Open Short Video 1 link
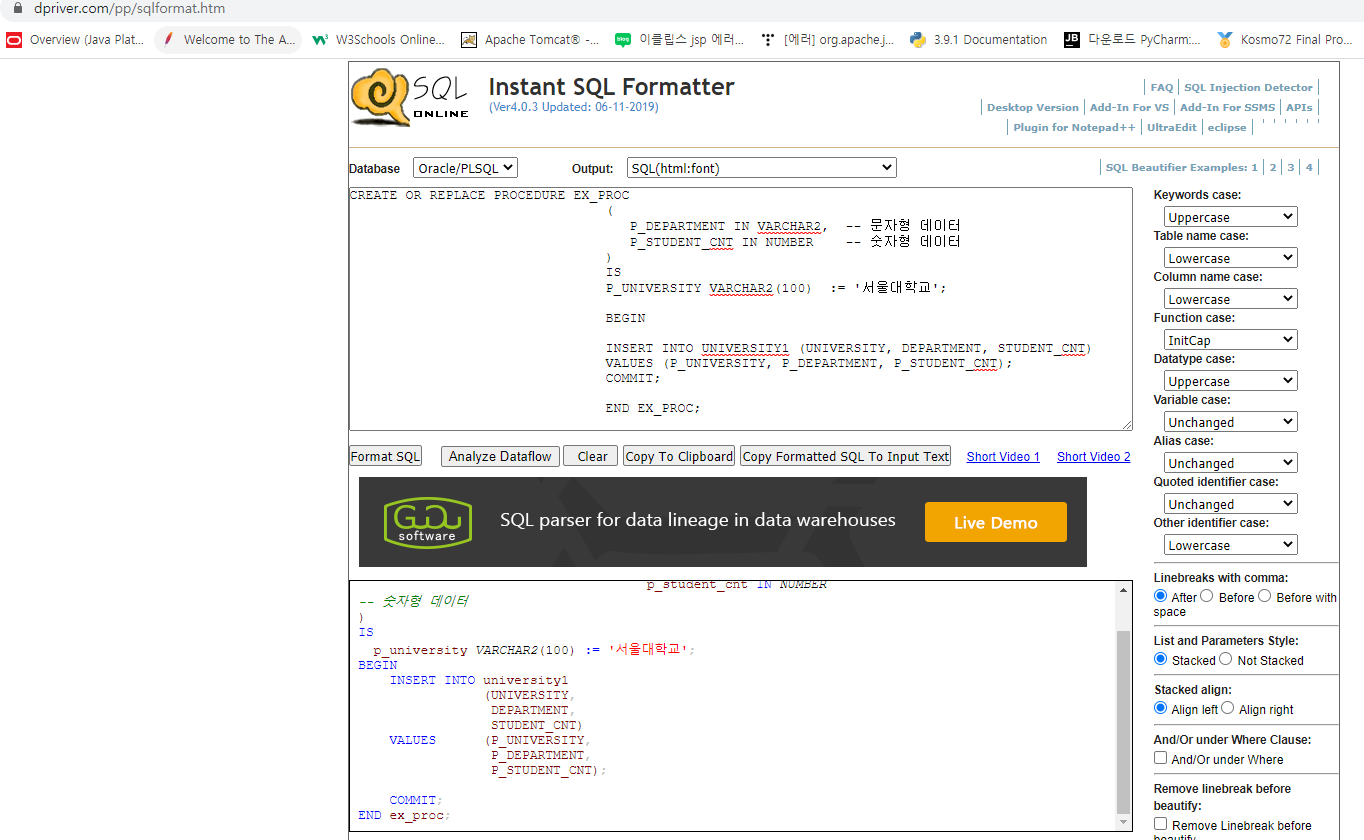 tap(1003, 457)
